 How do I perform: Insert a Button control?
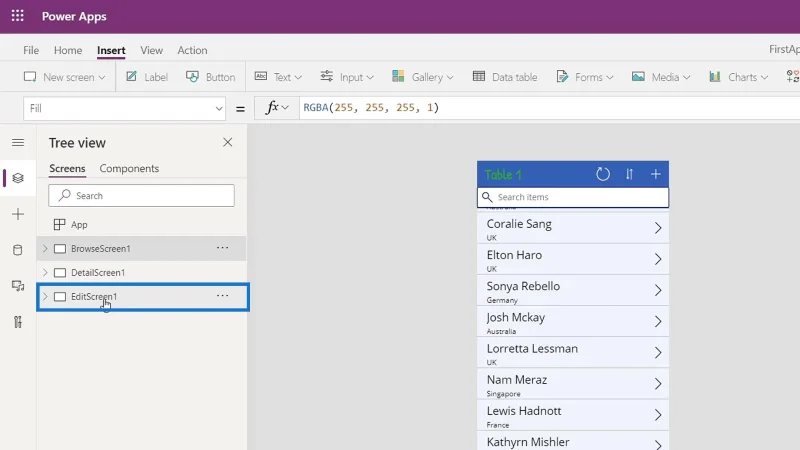210,77
